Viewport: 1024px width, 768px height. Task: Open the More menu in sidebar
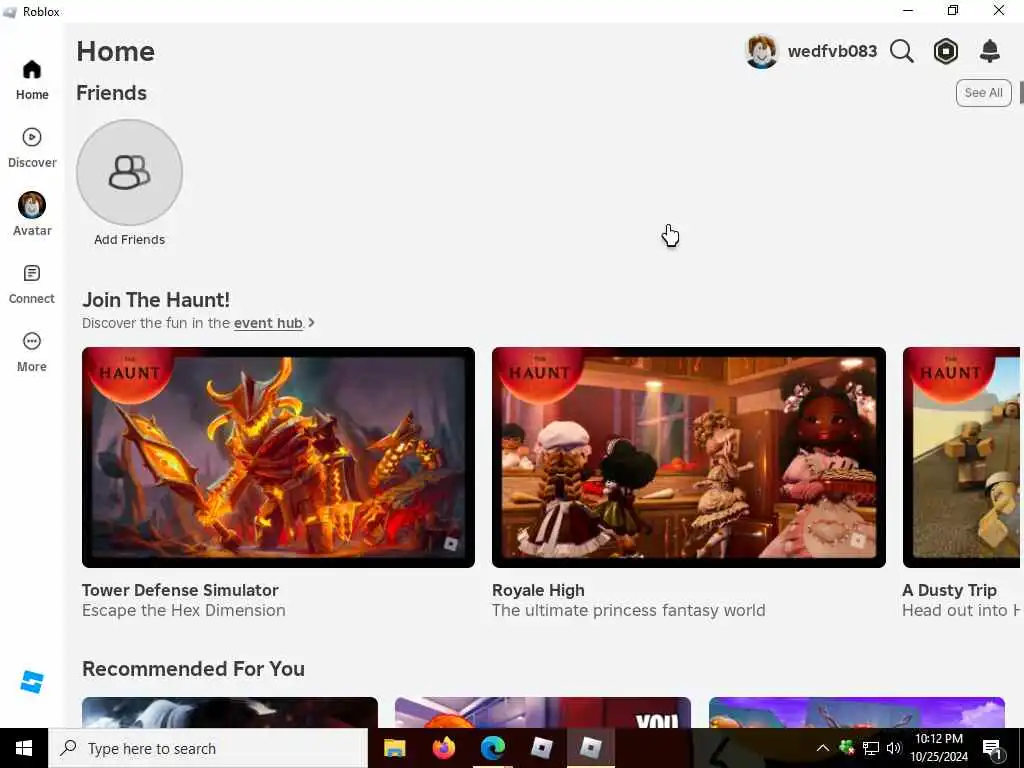tap(32, 353)
